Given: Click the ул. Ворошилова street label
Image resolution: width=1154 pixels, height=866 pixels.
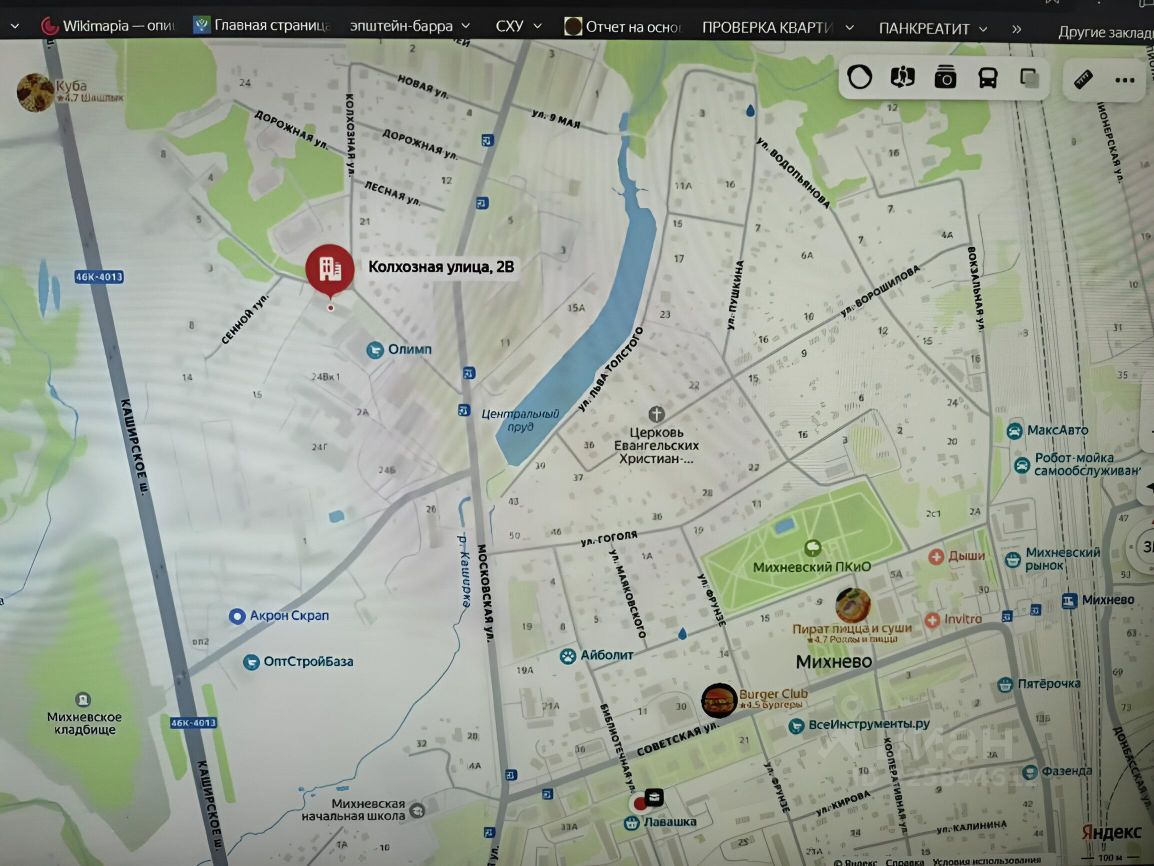Looking at the screenshot, I should 880,291.
